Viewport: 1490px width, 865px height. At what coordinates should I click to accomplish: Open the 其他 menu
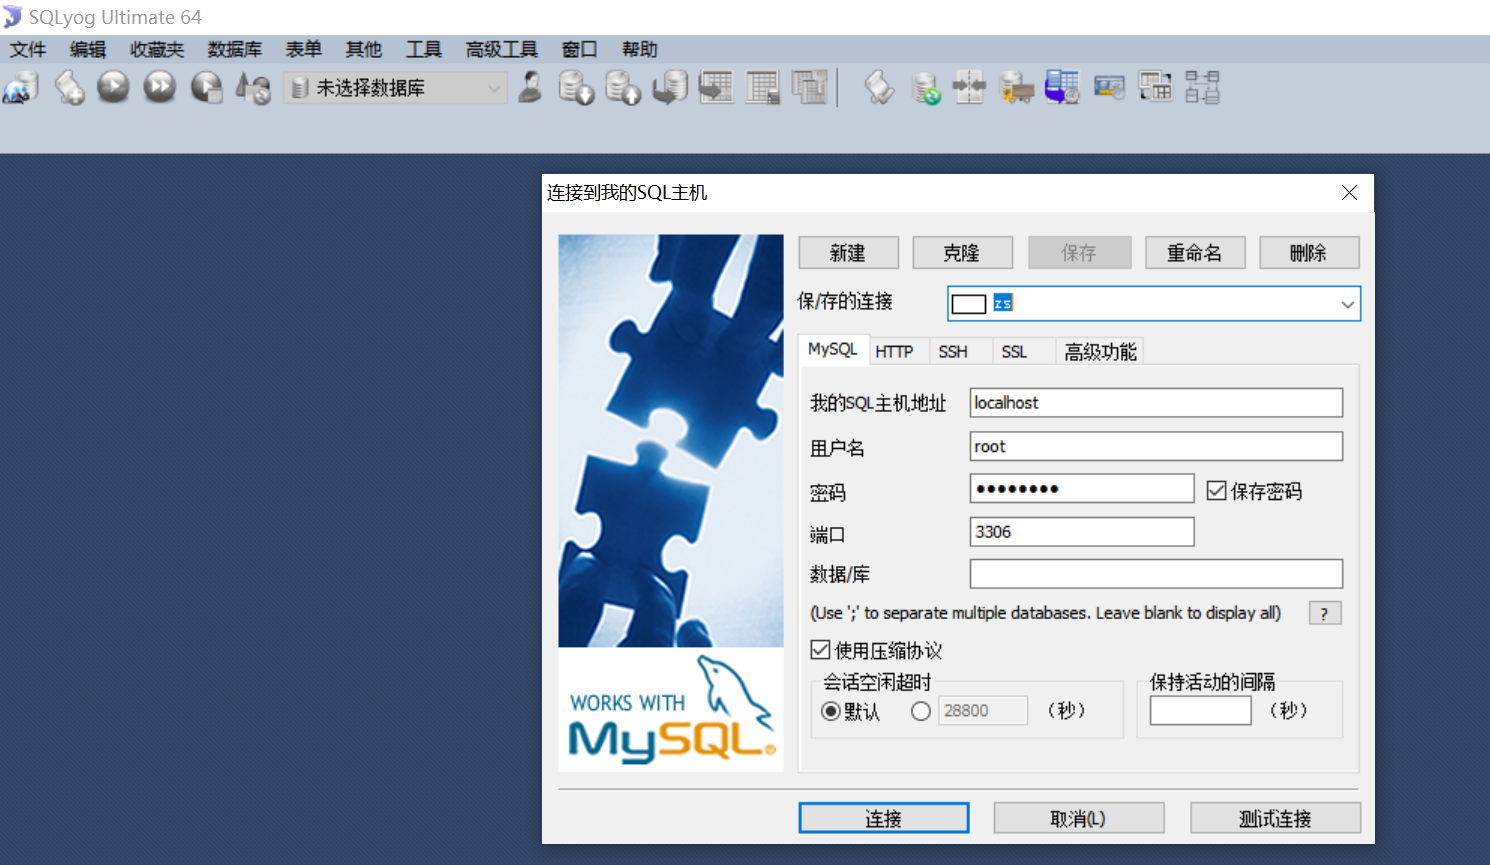(364, 49)
